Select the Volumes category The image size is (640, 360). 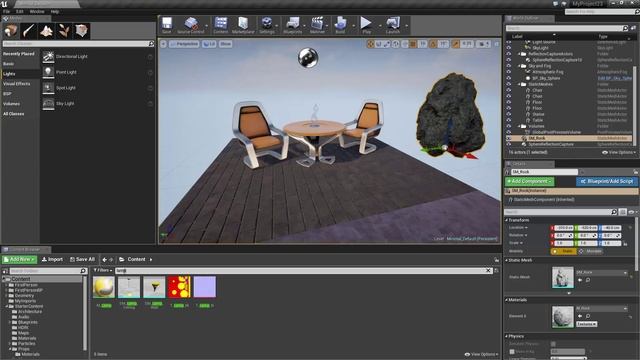click(x=20, y=104)
